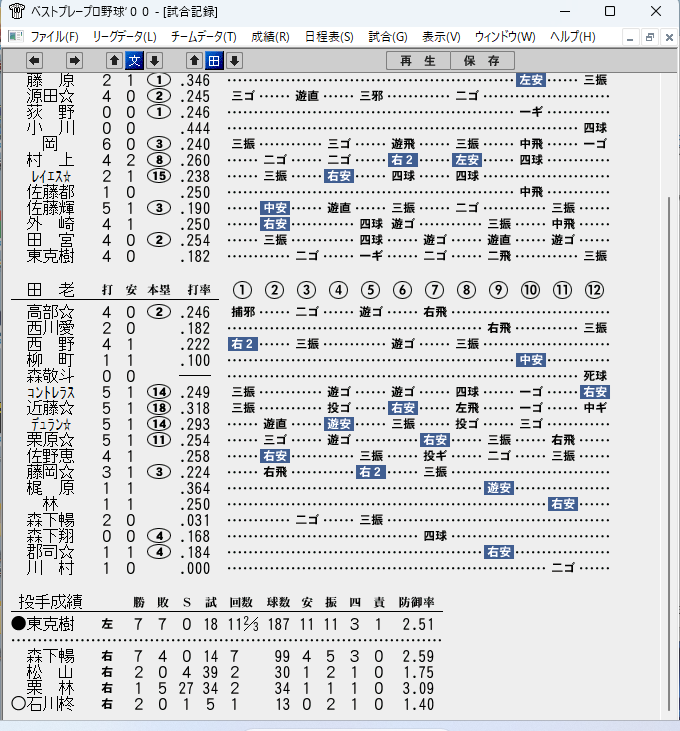
Task: Click home run count ⑱ for 近藤☆
Action: click(159, 408)
